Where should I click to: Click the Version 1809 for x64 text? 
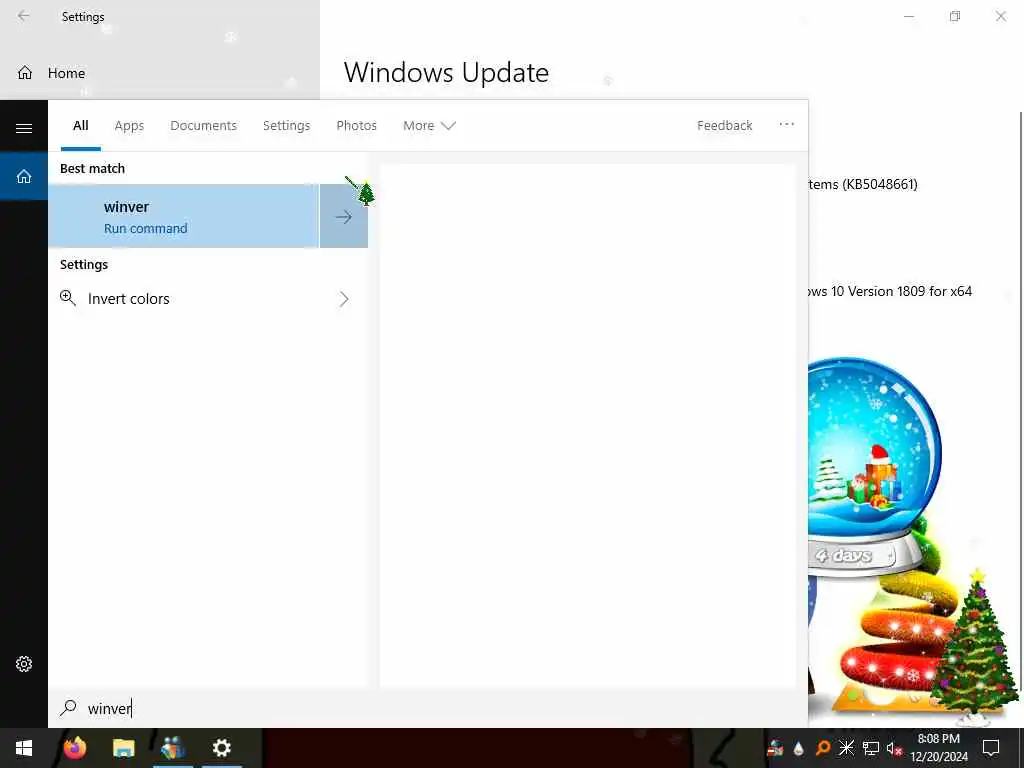[x=890, y=291]
